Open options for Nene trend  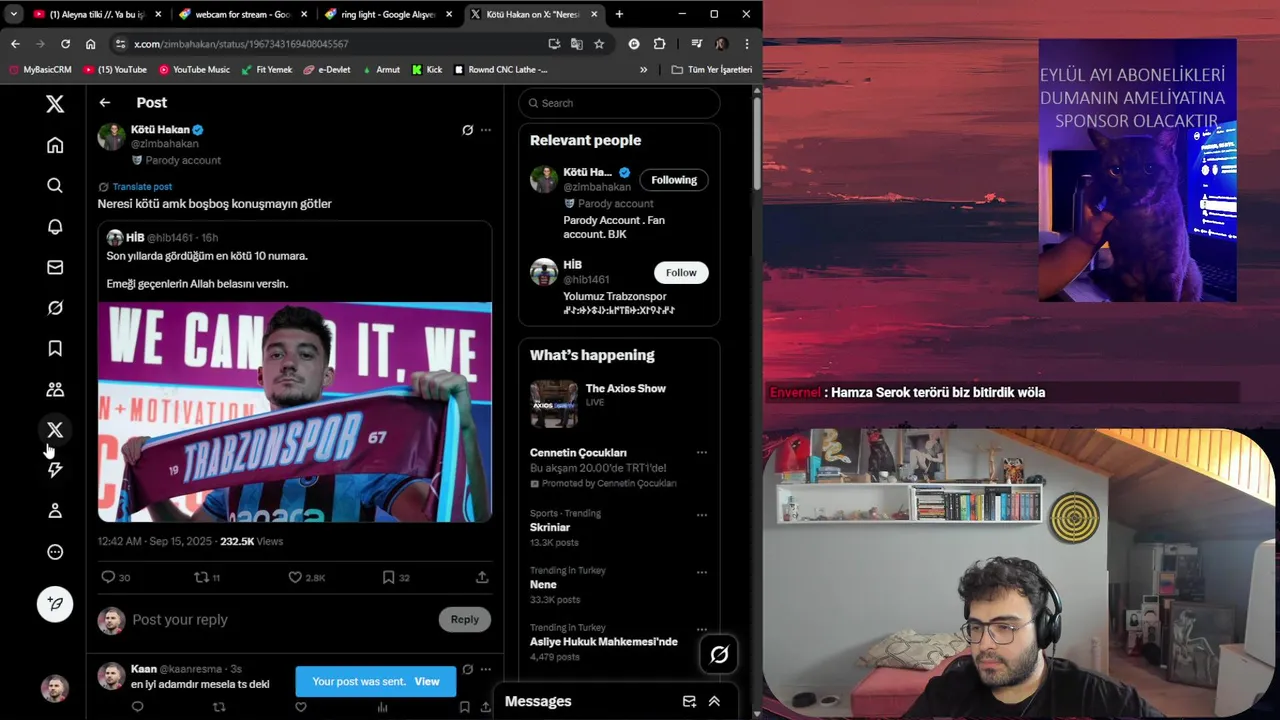point(702,572)
